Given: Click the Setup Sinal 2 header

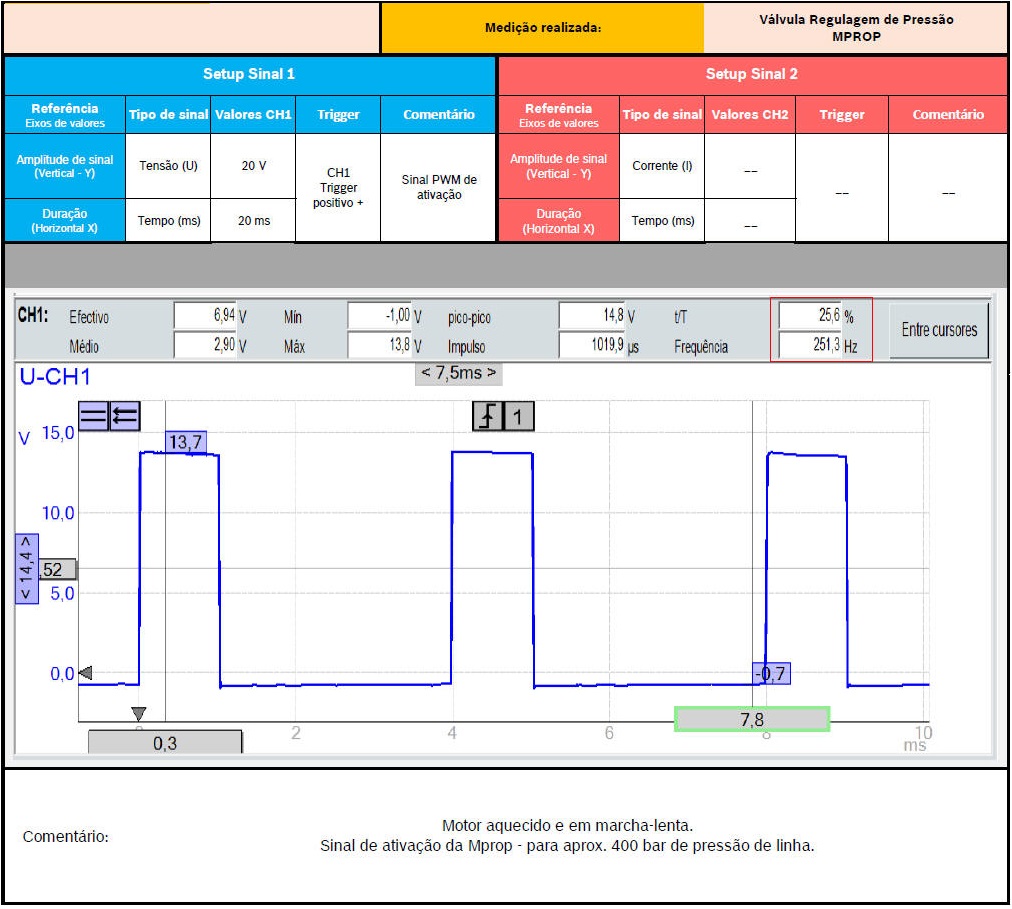Looking at the screenshot, I should (751, 74).
